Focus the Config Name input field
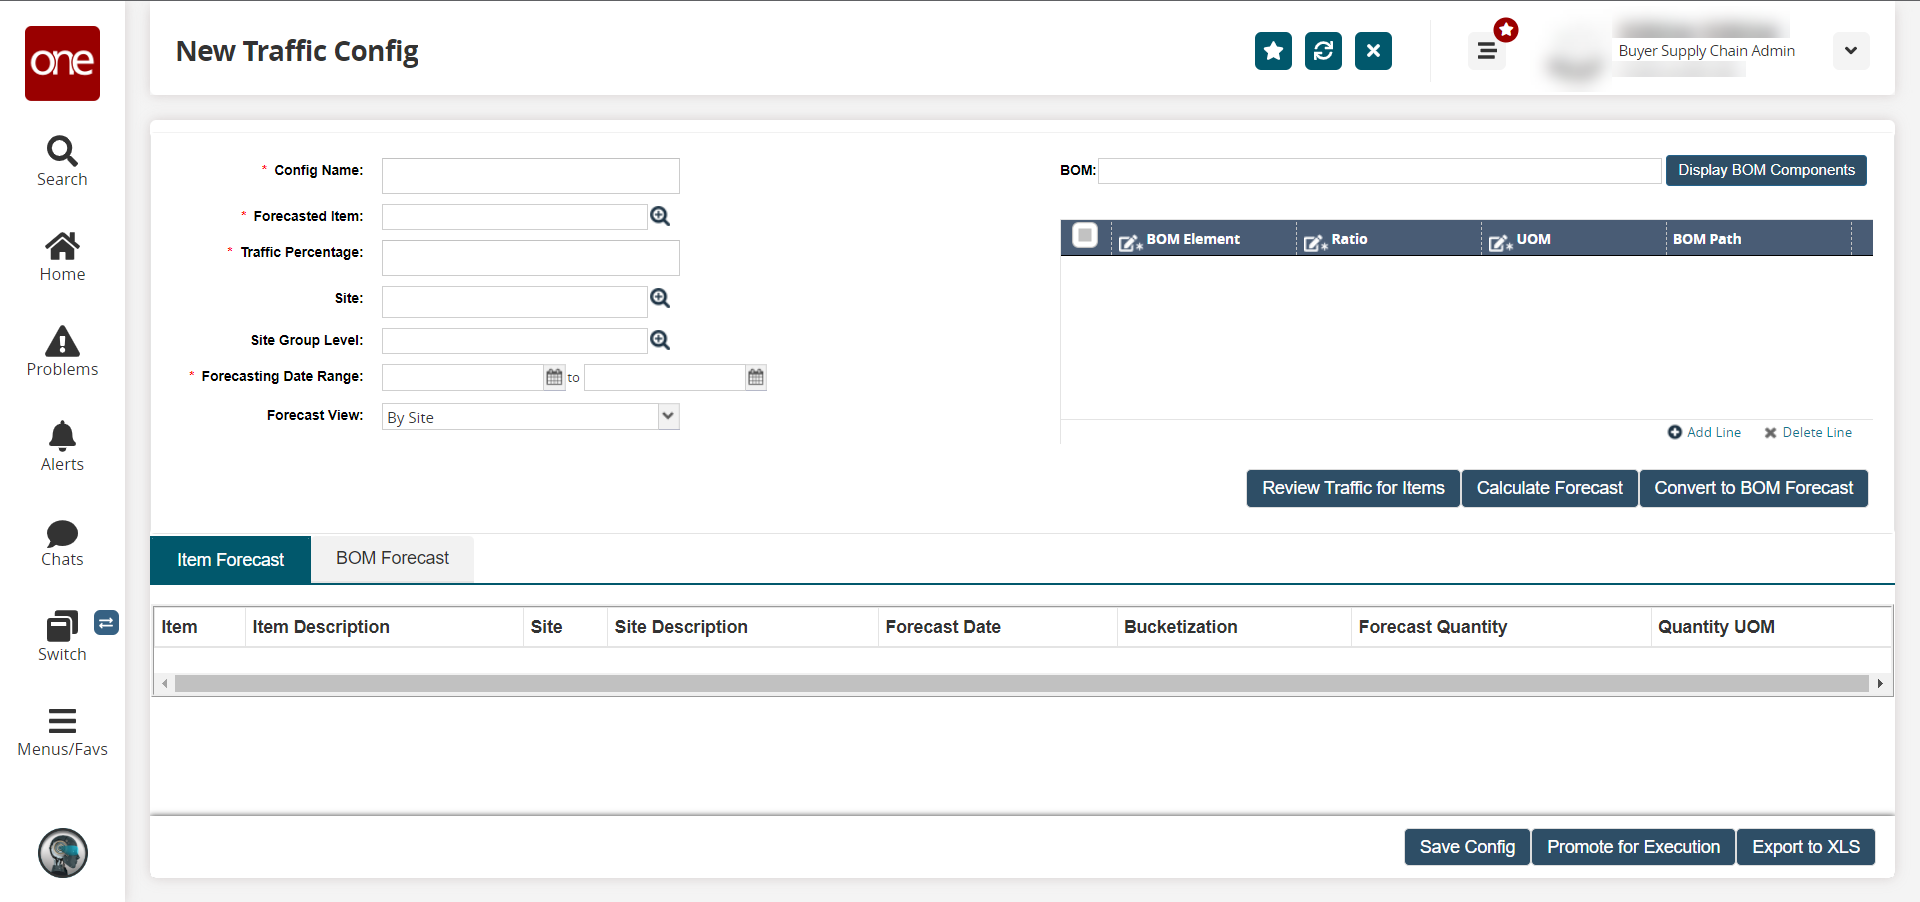Image resolution: width=1920 pixels, height=902 pixels. click(x=530, y=176)
